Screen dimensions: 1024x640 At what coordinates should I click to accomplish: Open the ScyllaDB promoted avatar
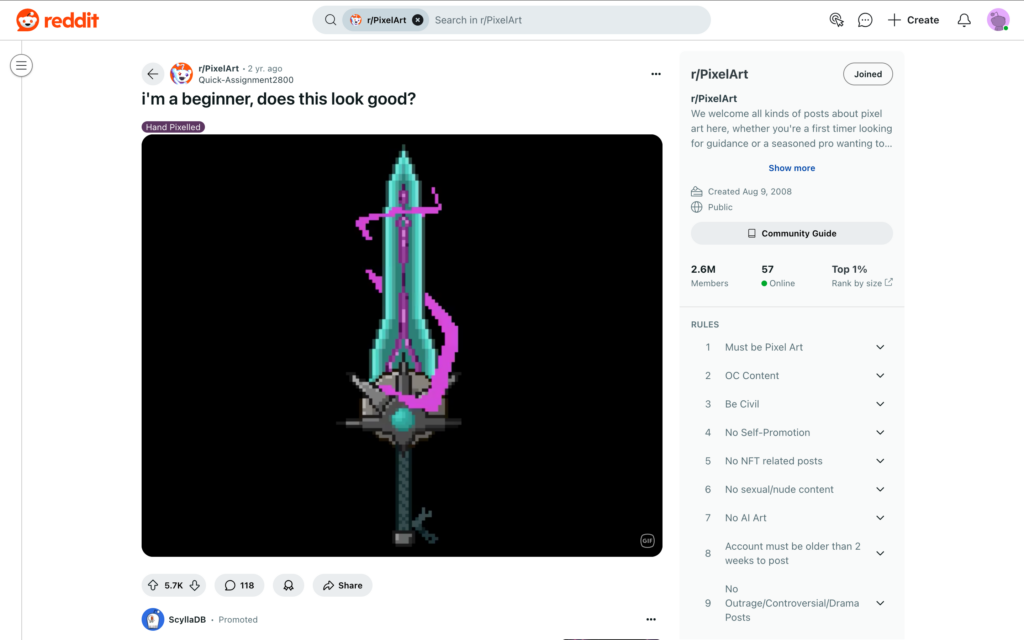click(153, 619)
